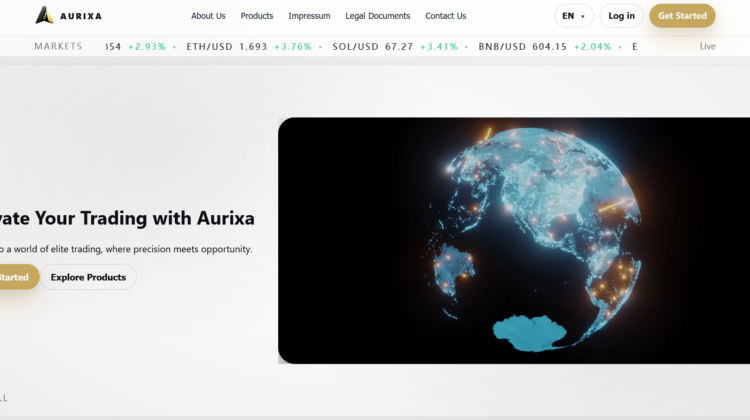Viewport: 750px width, 420px height.
Task: Open the Products menu item
Action: tap(257, 16)
